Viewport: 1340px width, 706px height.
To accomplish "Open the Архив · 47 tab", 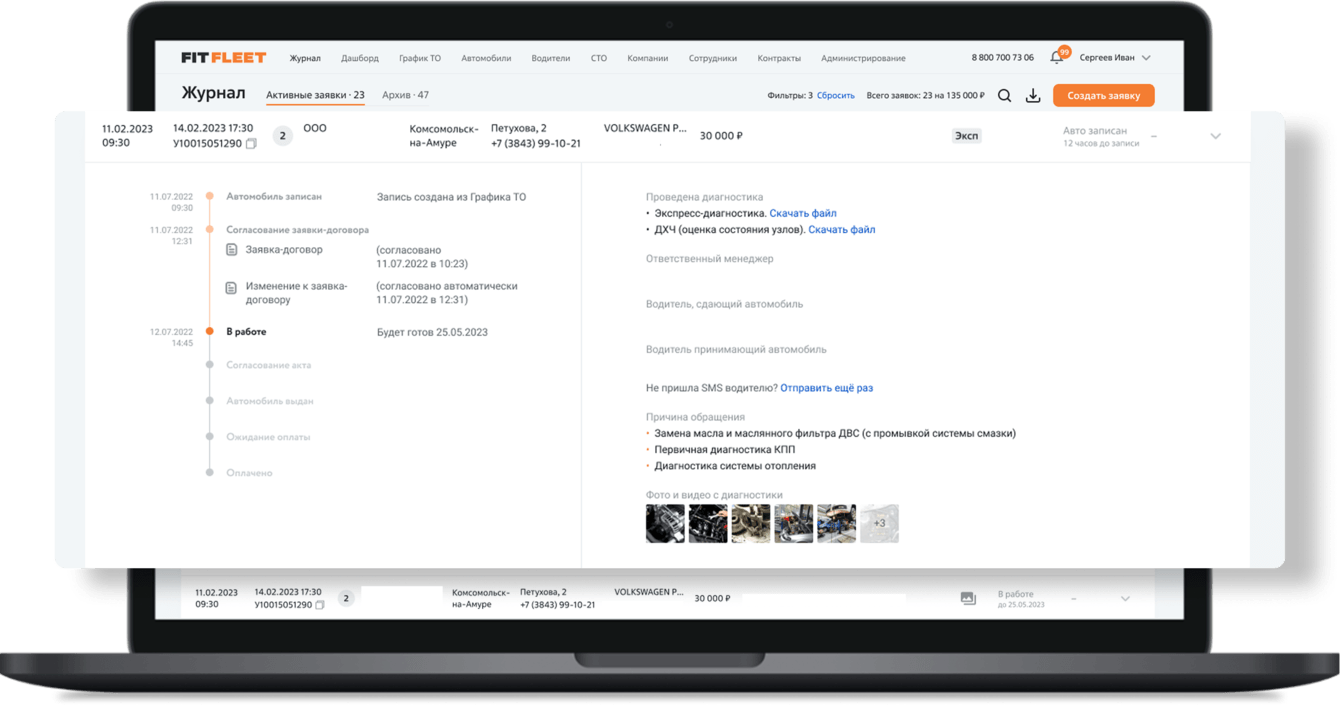I will (406, 93).
